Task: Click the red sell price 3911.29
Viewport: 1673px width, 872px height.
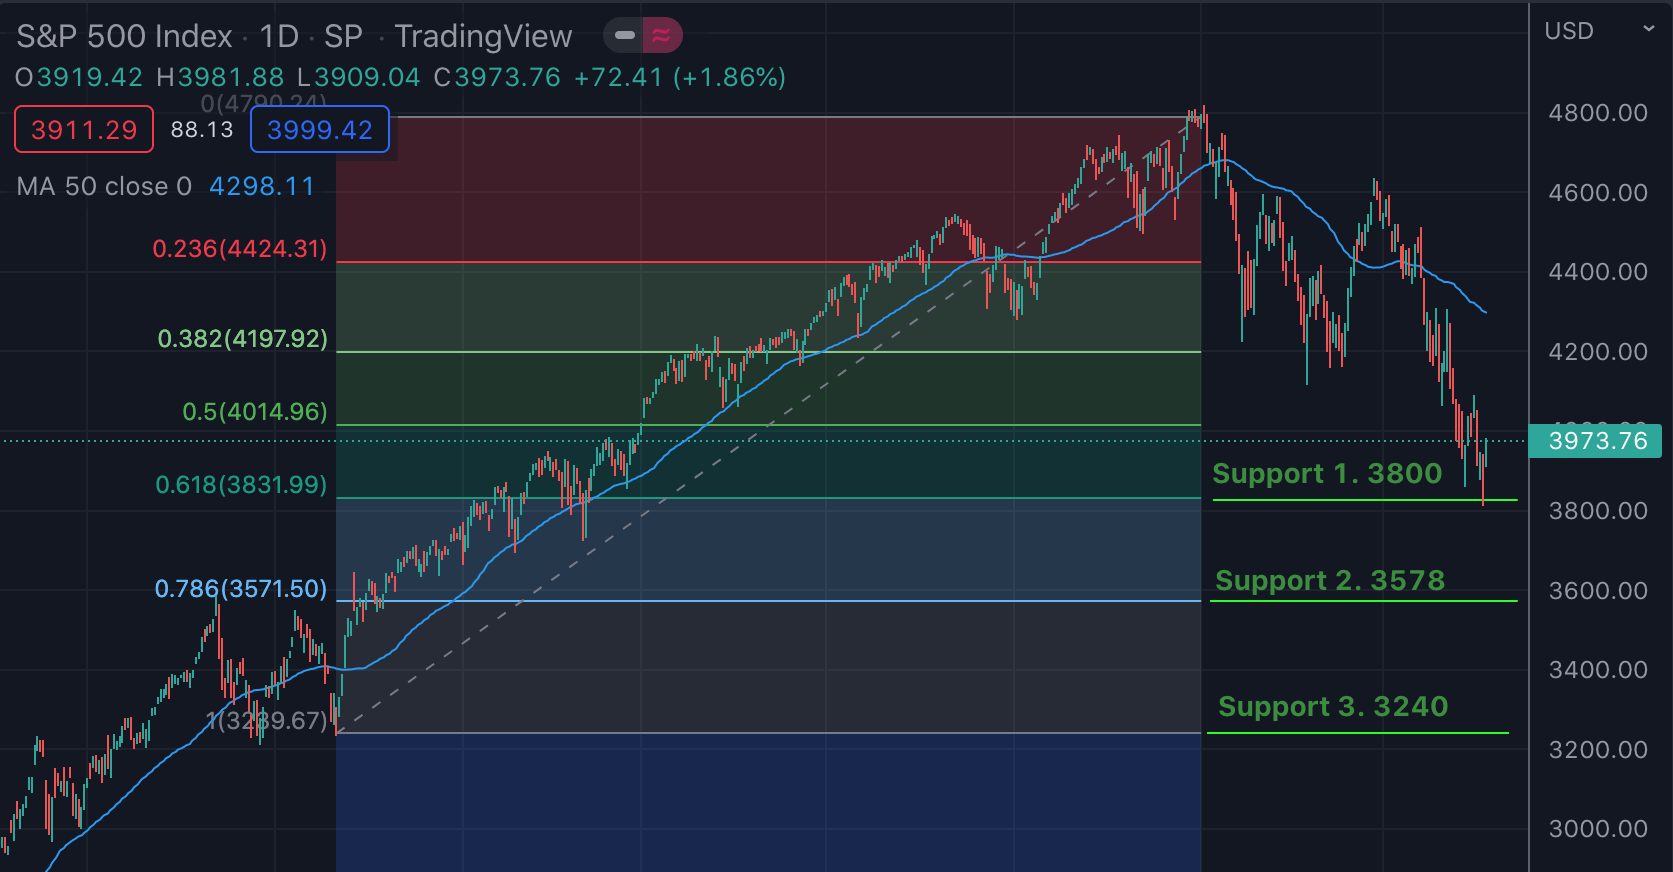Action: (x=84, y=130)
